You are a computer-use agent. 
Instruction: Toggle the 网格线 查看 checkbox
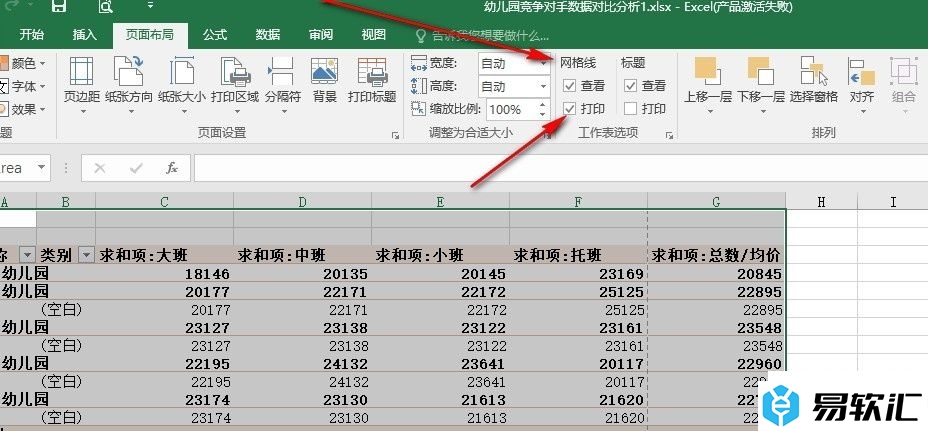click(x=570, y=86)
